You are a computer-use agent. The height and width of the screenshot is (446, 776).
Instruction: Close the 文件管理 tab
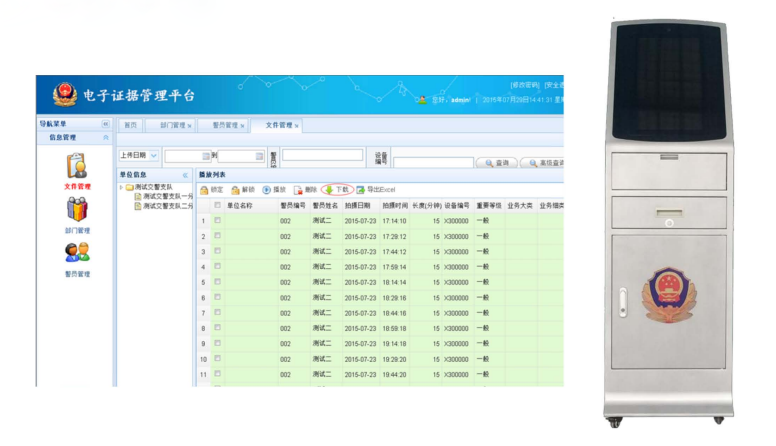pos(296,126)
